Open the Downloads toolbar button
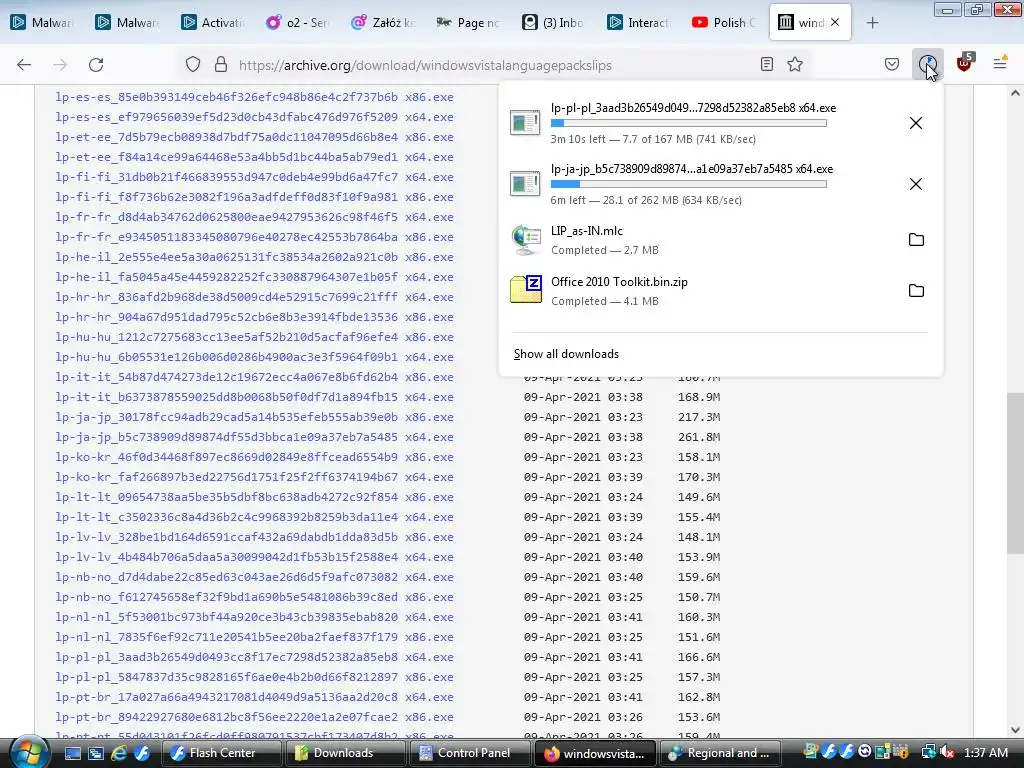Viewport: 1024px width, 768px height. (927, 64)
